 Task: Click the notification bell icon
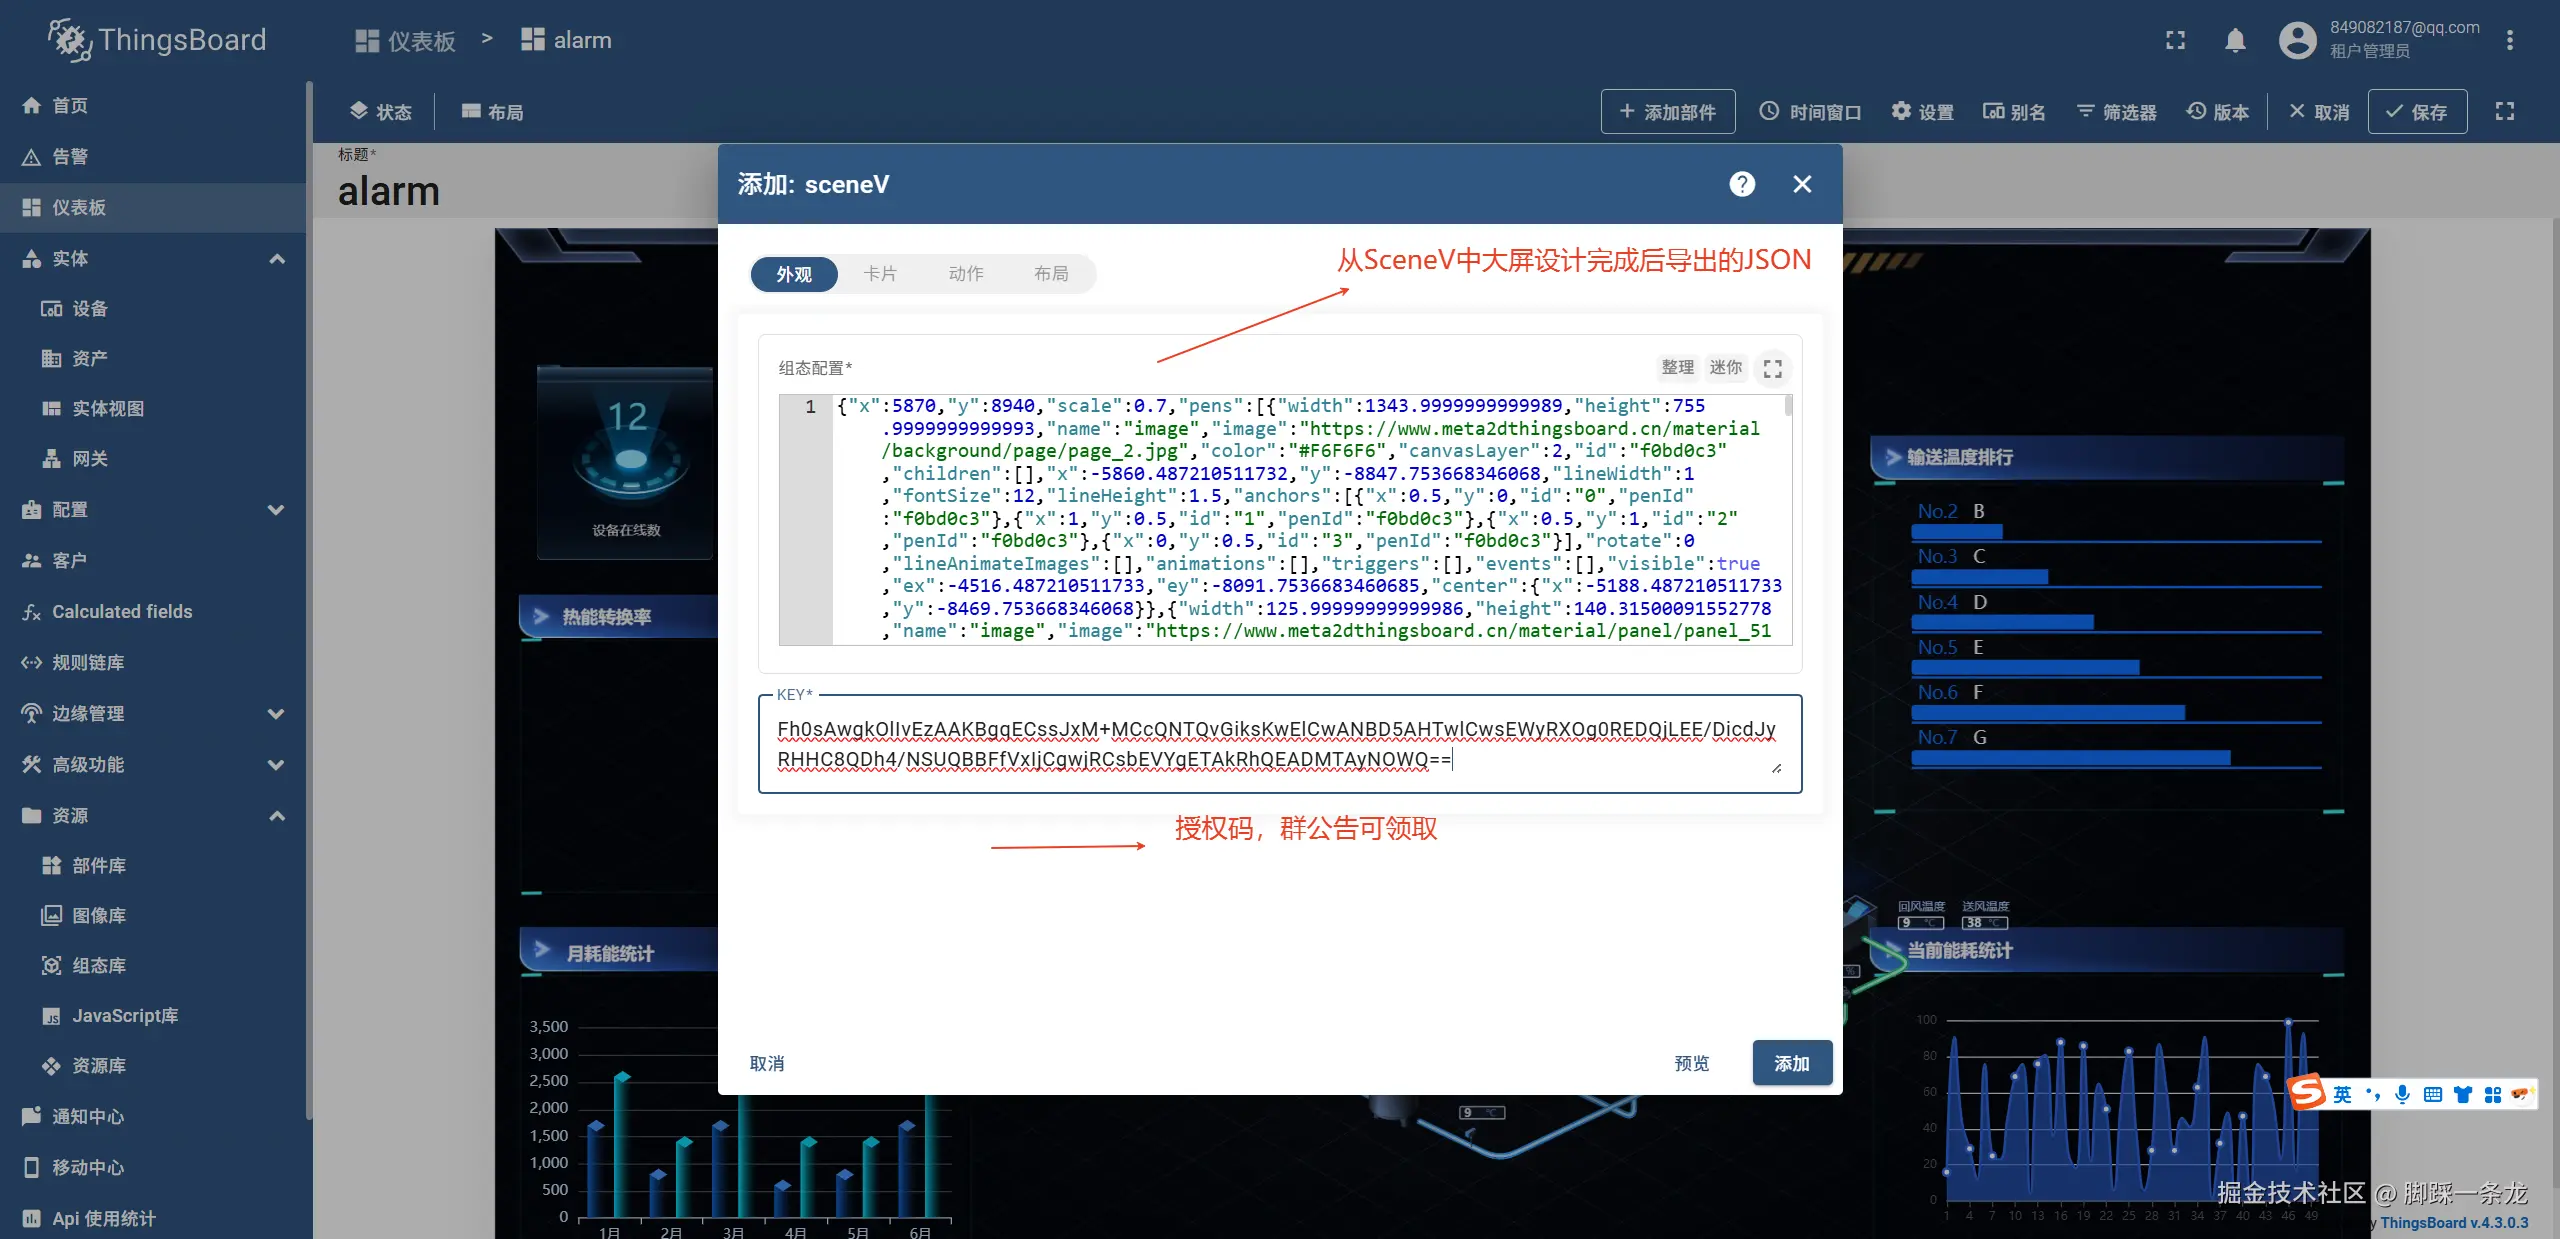tap(2235, 40)
